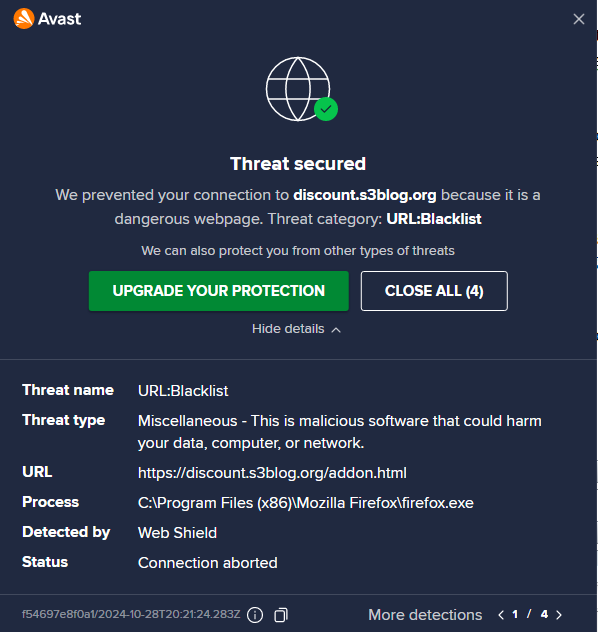The image size is (598, 632).
Task: Click Close All (4) button
Action: point(434,291)
